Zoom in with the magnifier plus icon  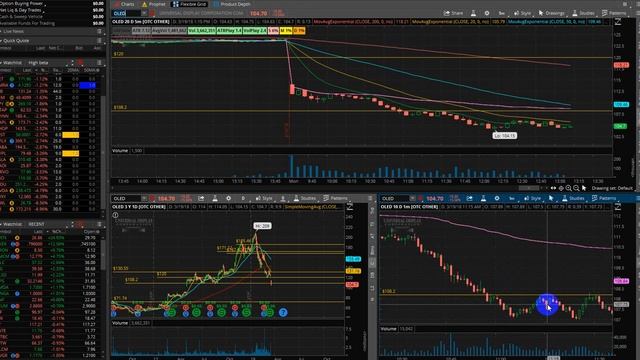tap(569, 188)
